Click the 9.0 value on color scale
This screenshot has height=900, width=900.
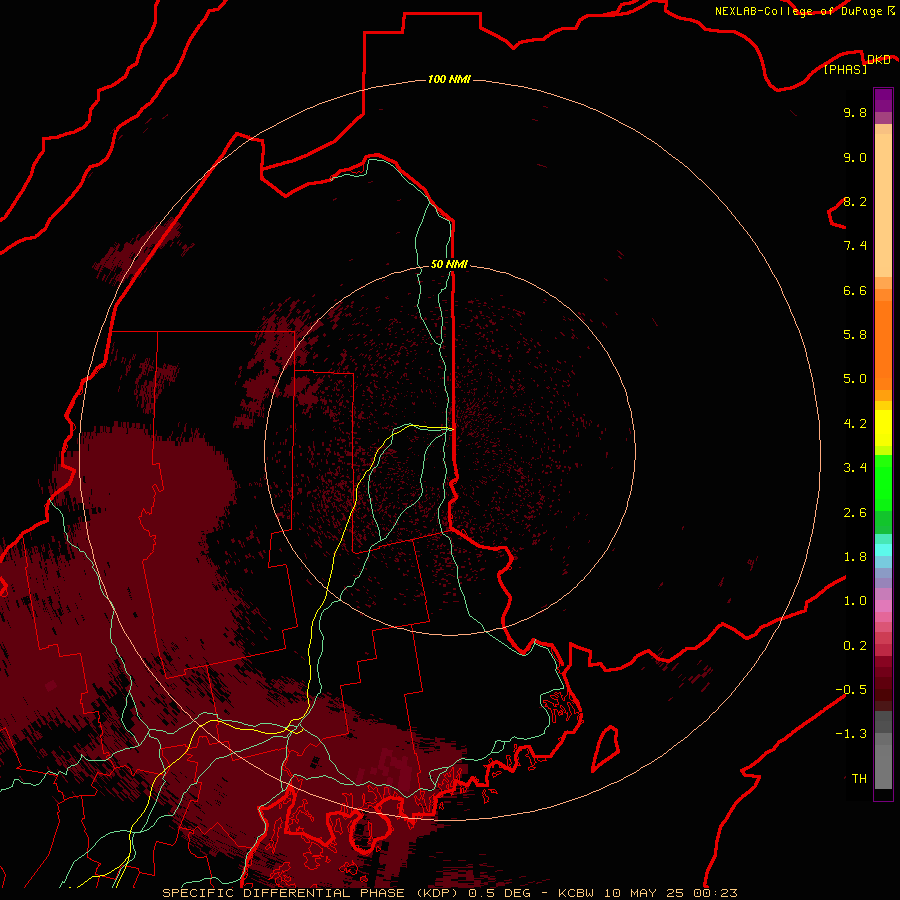tap(855, 157)
